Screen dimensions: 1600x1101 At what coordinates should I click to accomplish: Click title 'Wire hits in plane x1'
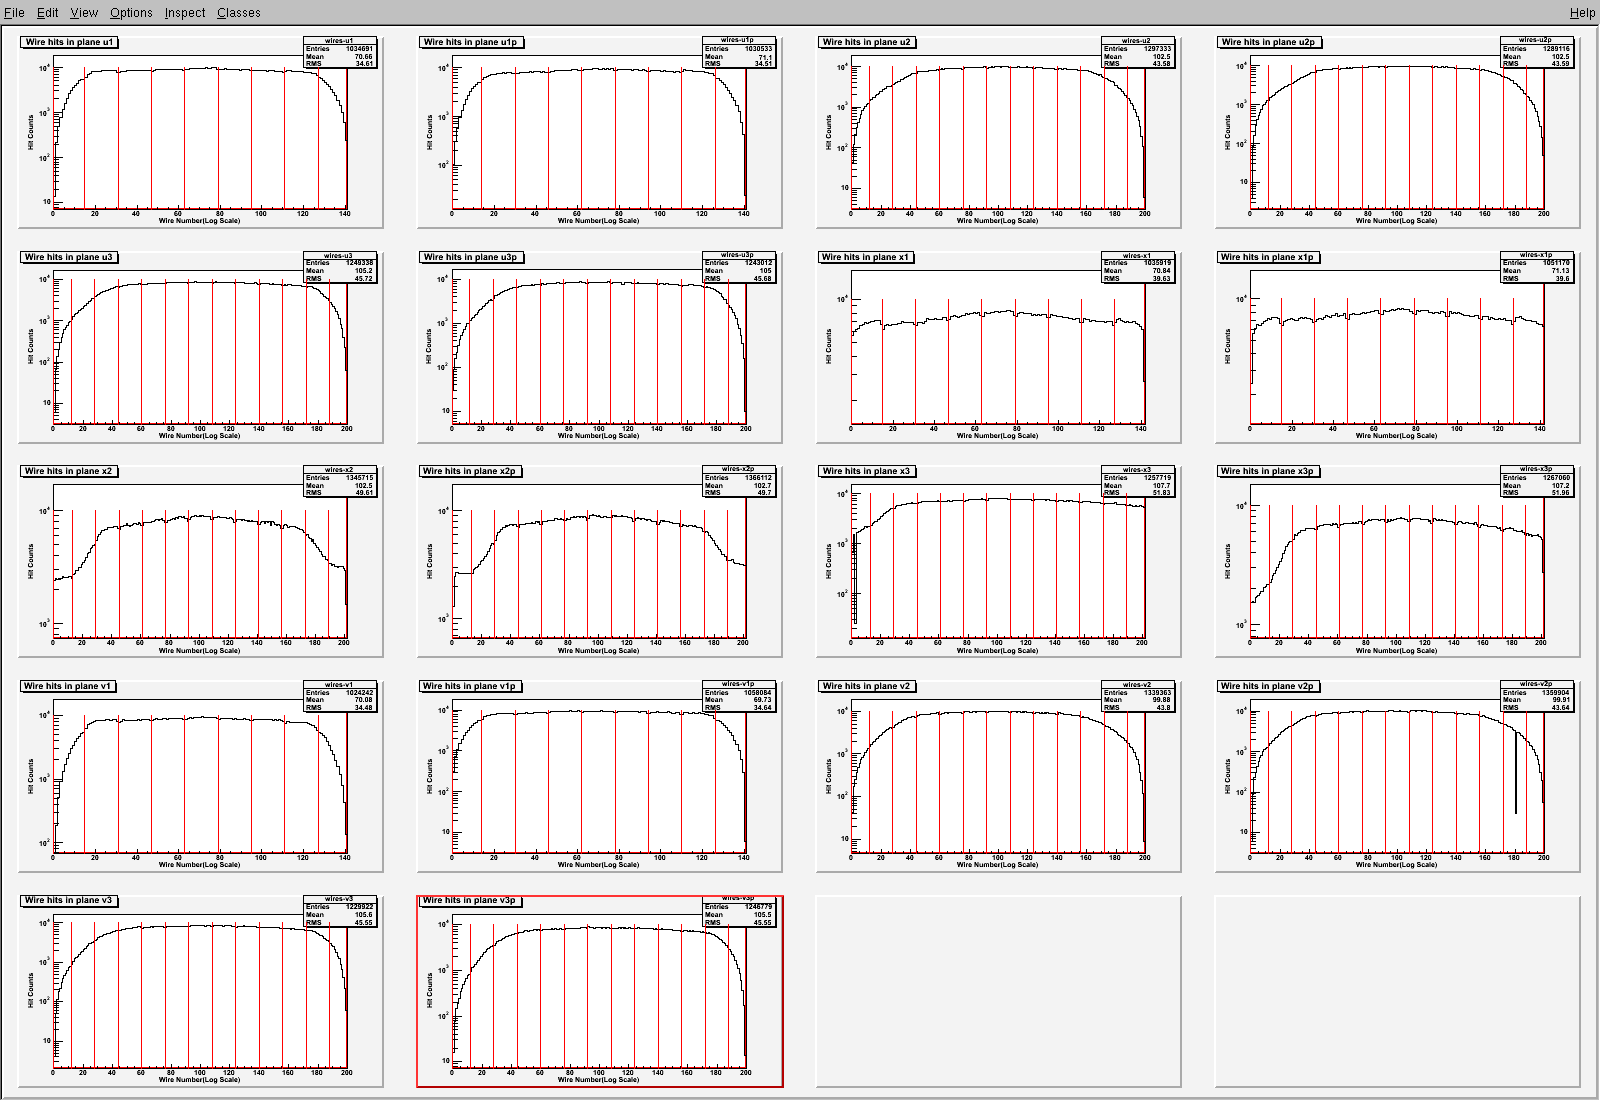(866, 257)
